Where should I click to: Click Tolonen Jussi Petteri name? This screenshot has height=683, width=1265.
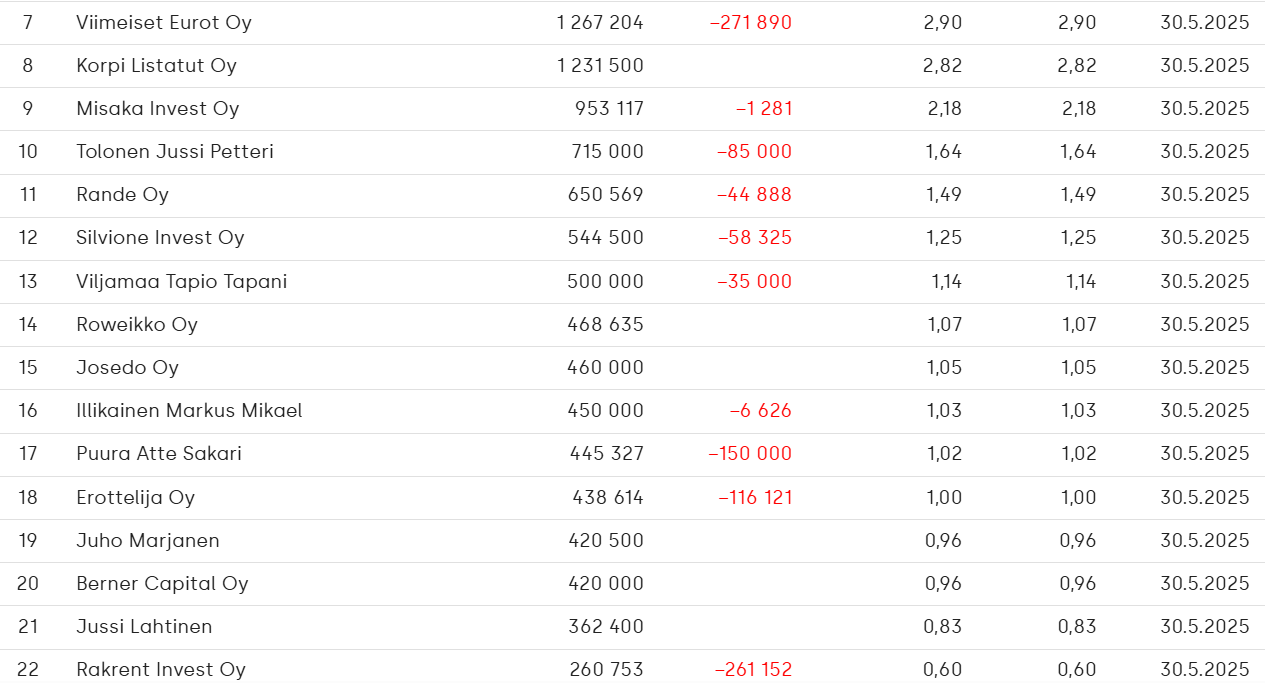(175, 151)
